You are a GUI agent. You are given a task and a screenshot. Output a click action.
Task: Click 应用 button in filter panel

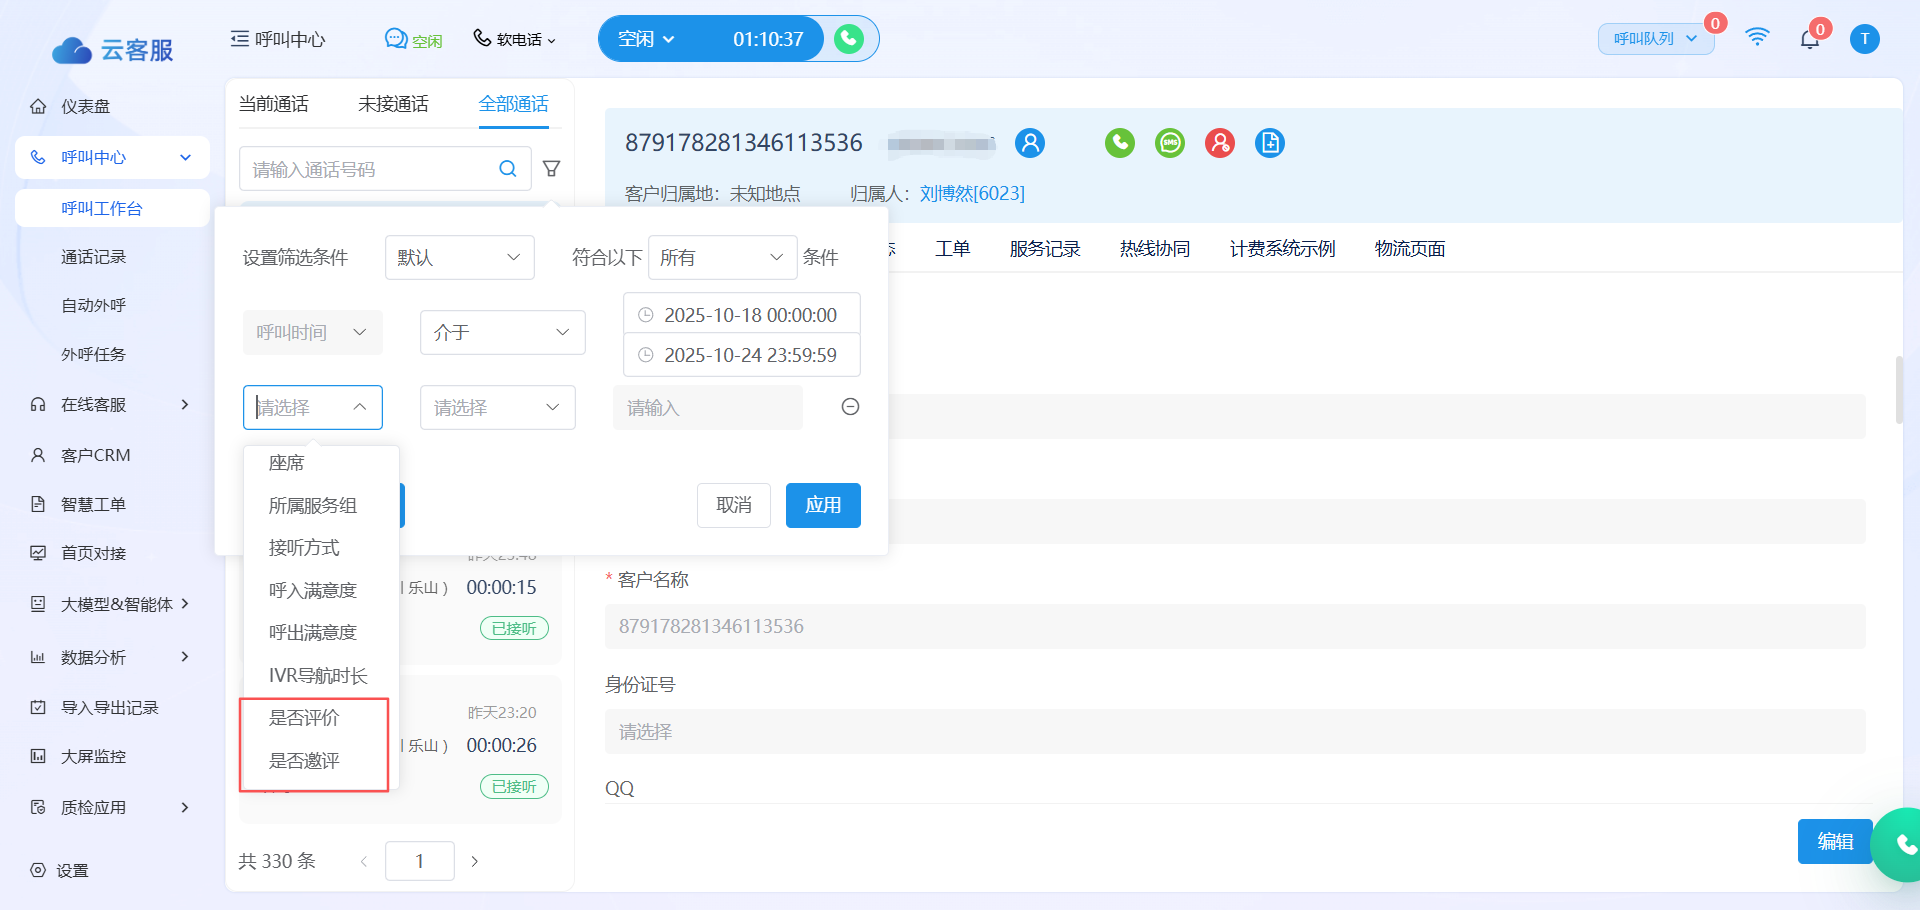coord(823,505)
